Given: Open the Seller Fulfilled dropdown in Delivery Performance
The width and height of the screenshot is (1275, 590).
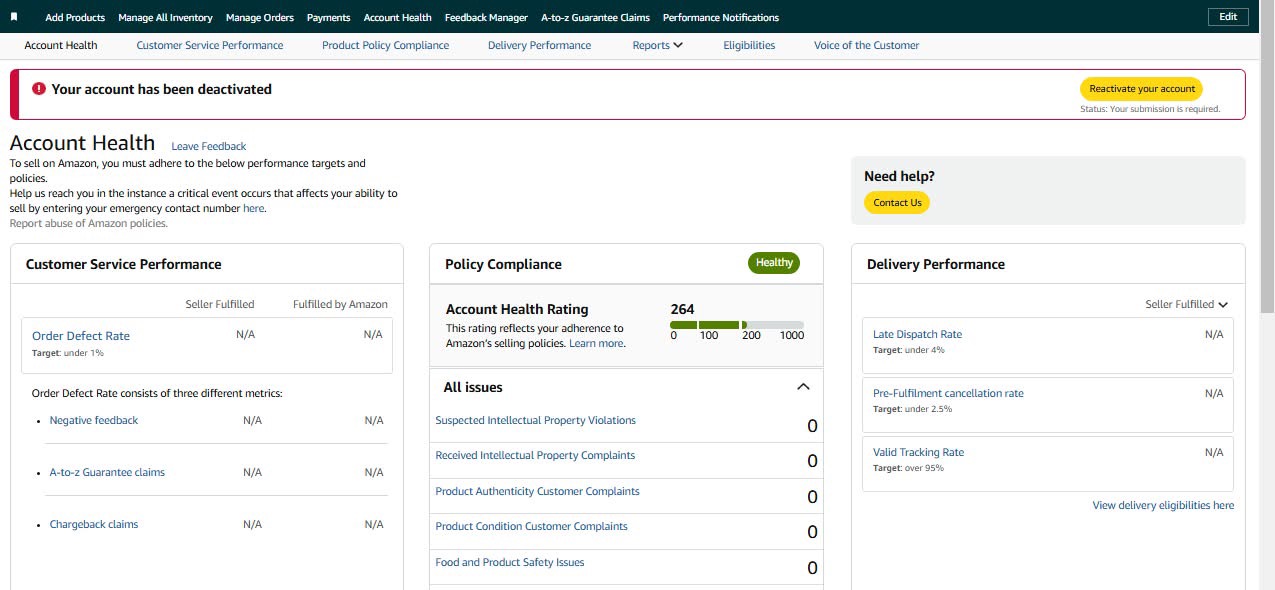Looking at the screenshot, I should click(x=1187, y=304).
